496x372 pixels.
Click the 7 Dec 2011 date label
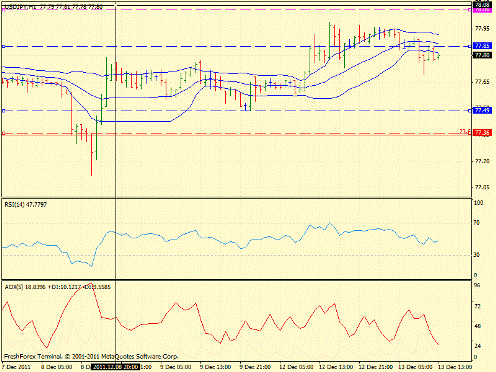17,367
